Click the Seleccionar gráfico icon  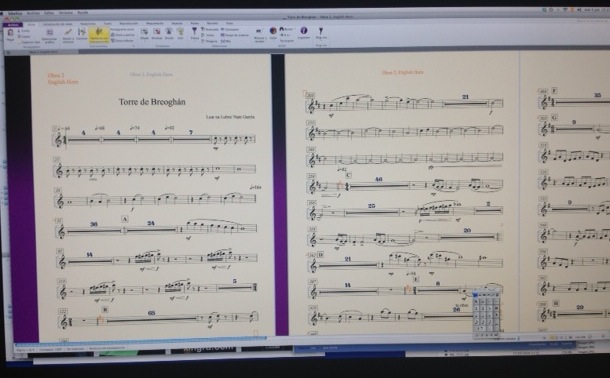pos(49,34)
